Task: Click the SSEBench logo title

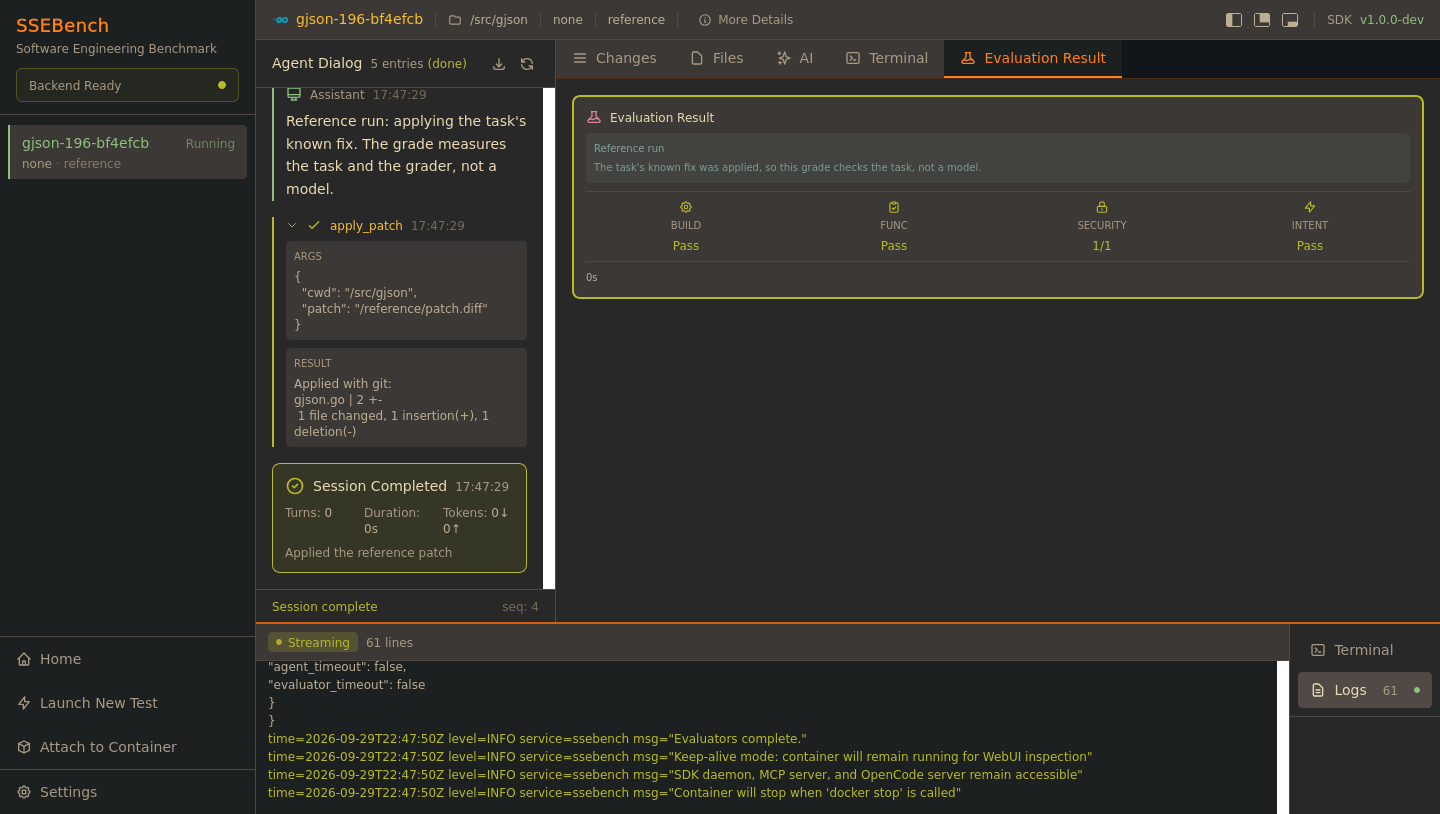Action: tap(62, 26)
